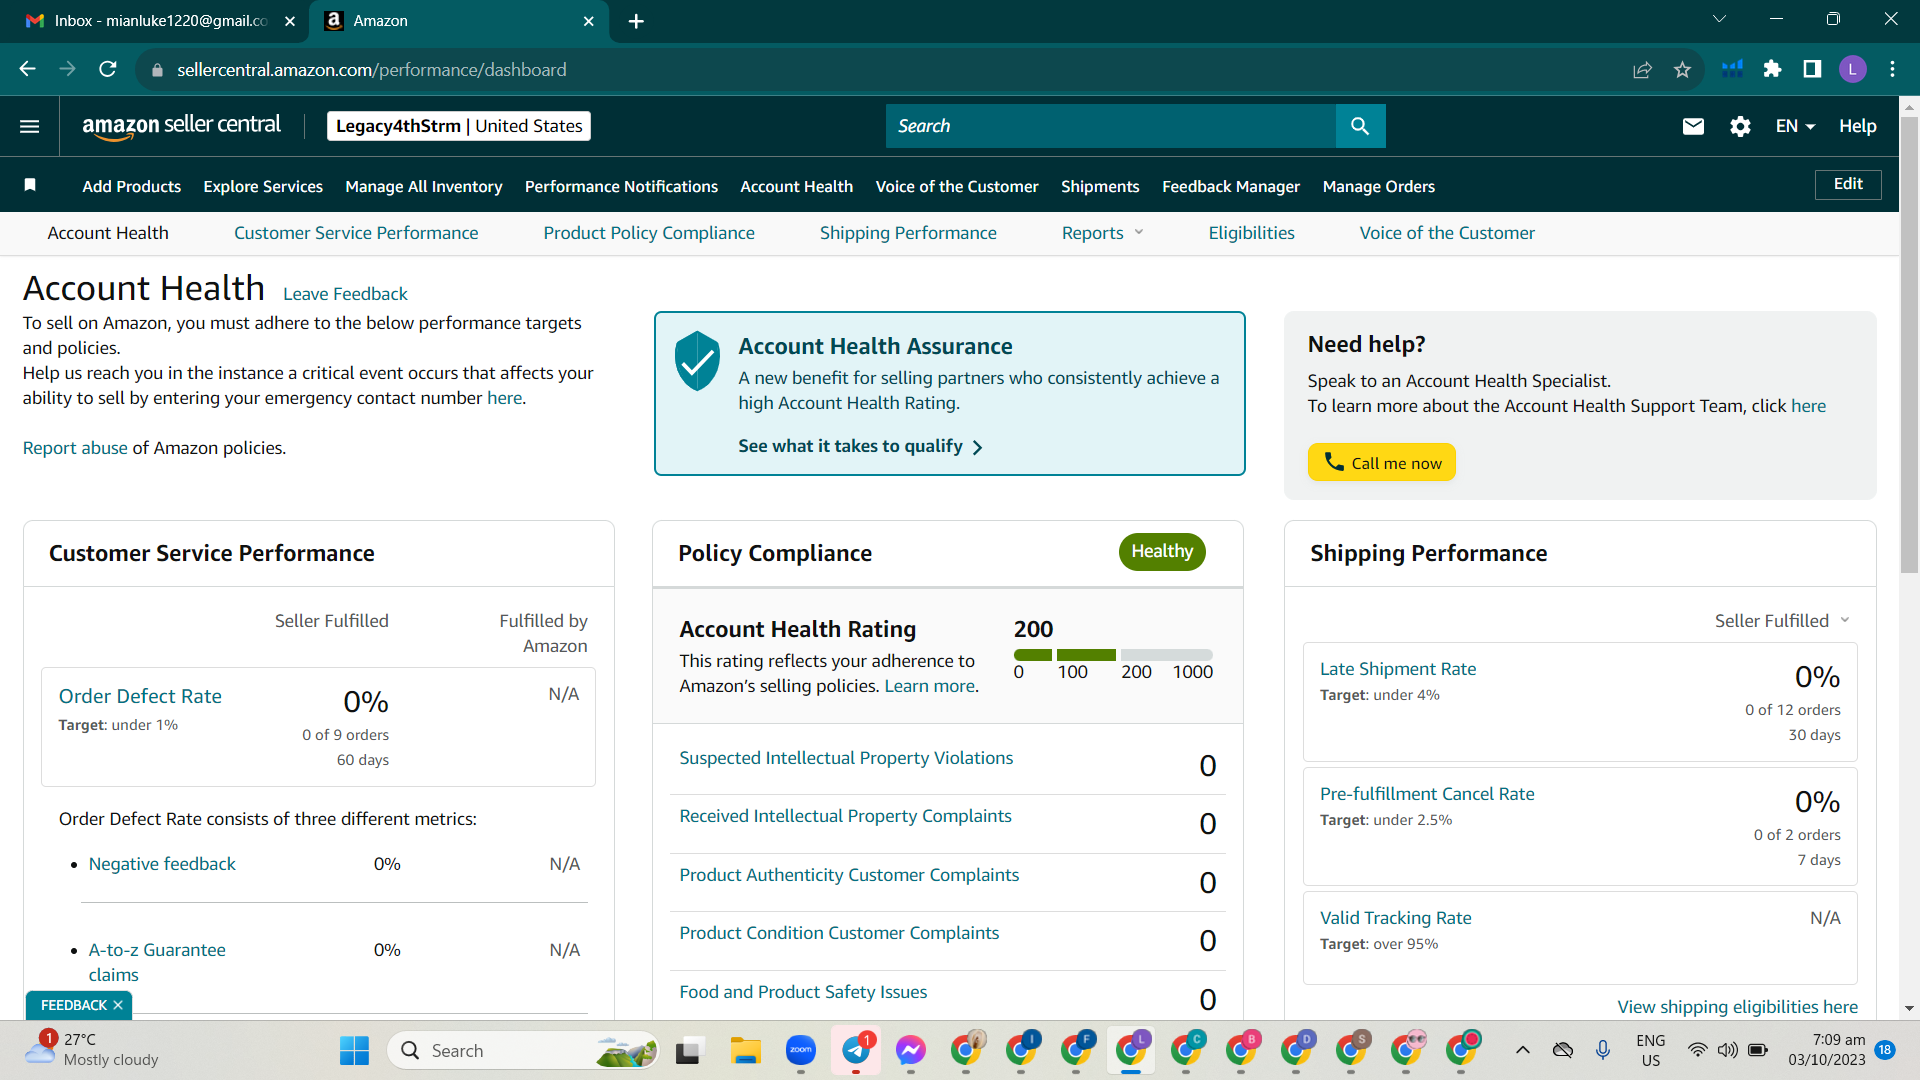Open the Late Shipment Rate link
The width and height of the screenshot is (1920, 1080).
tap(1397, 669)
